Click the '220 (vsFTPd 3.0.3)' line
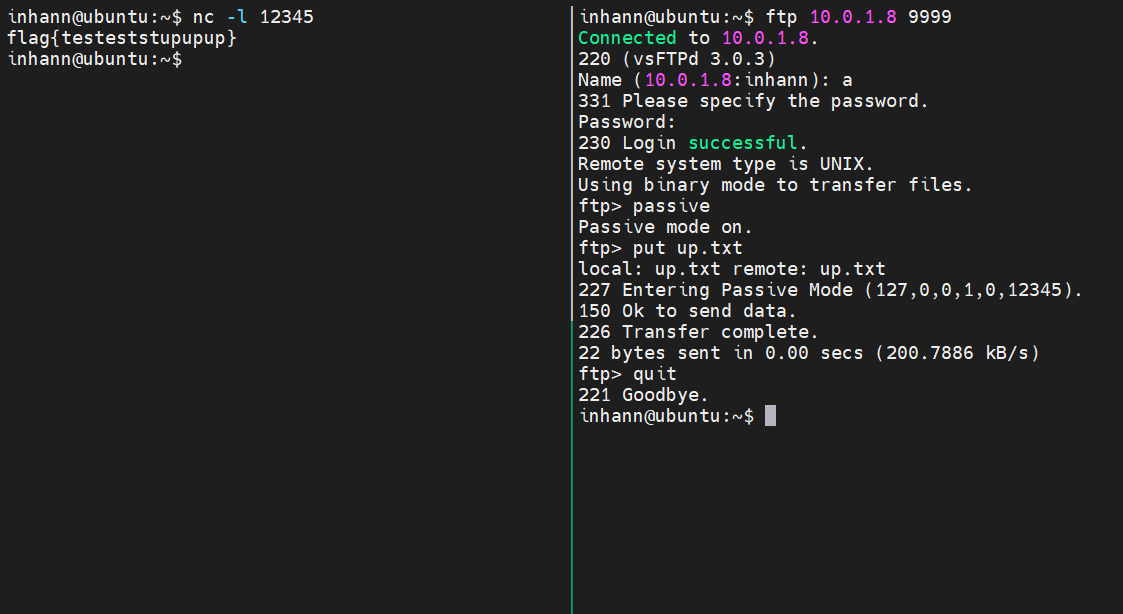 coord(677,59)
